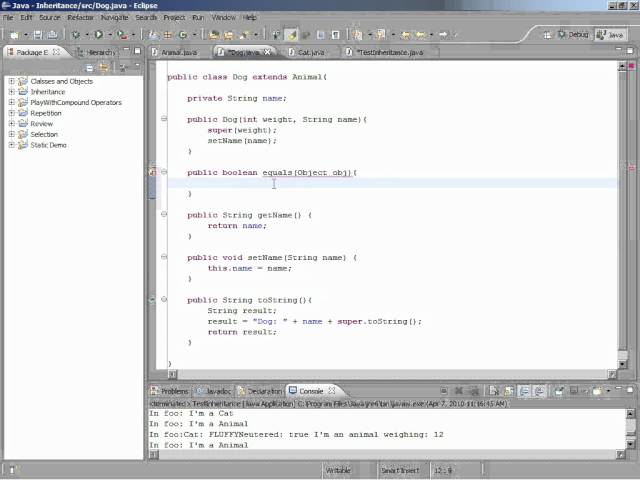The width and height of the screenshot is (640, 480).
Task: Click the New file toolbar icon
Action: pyautogui.click(x=14, y=35)
